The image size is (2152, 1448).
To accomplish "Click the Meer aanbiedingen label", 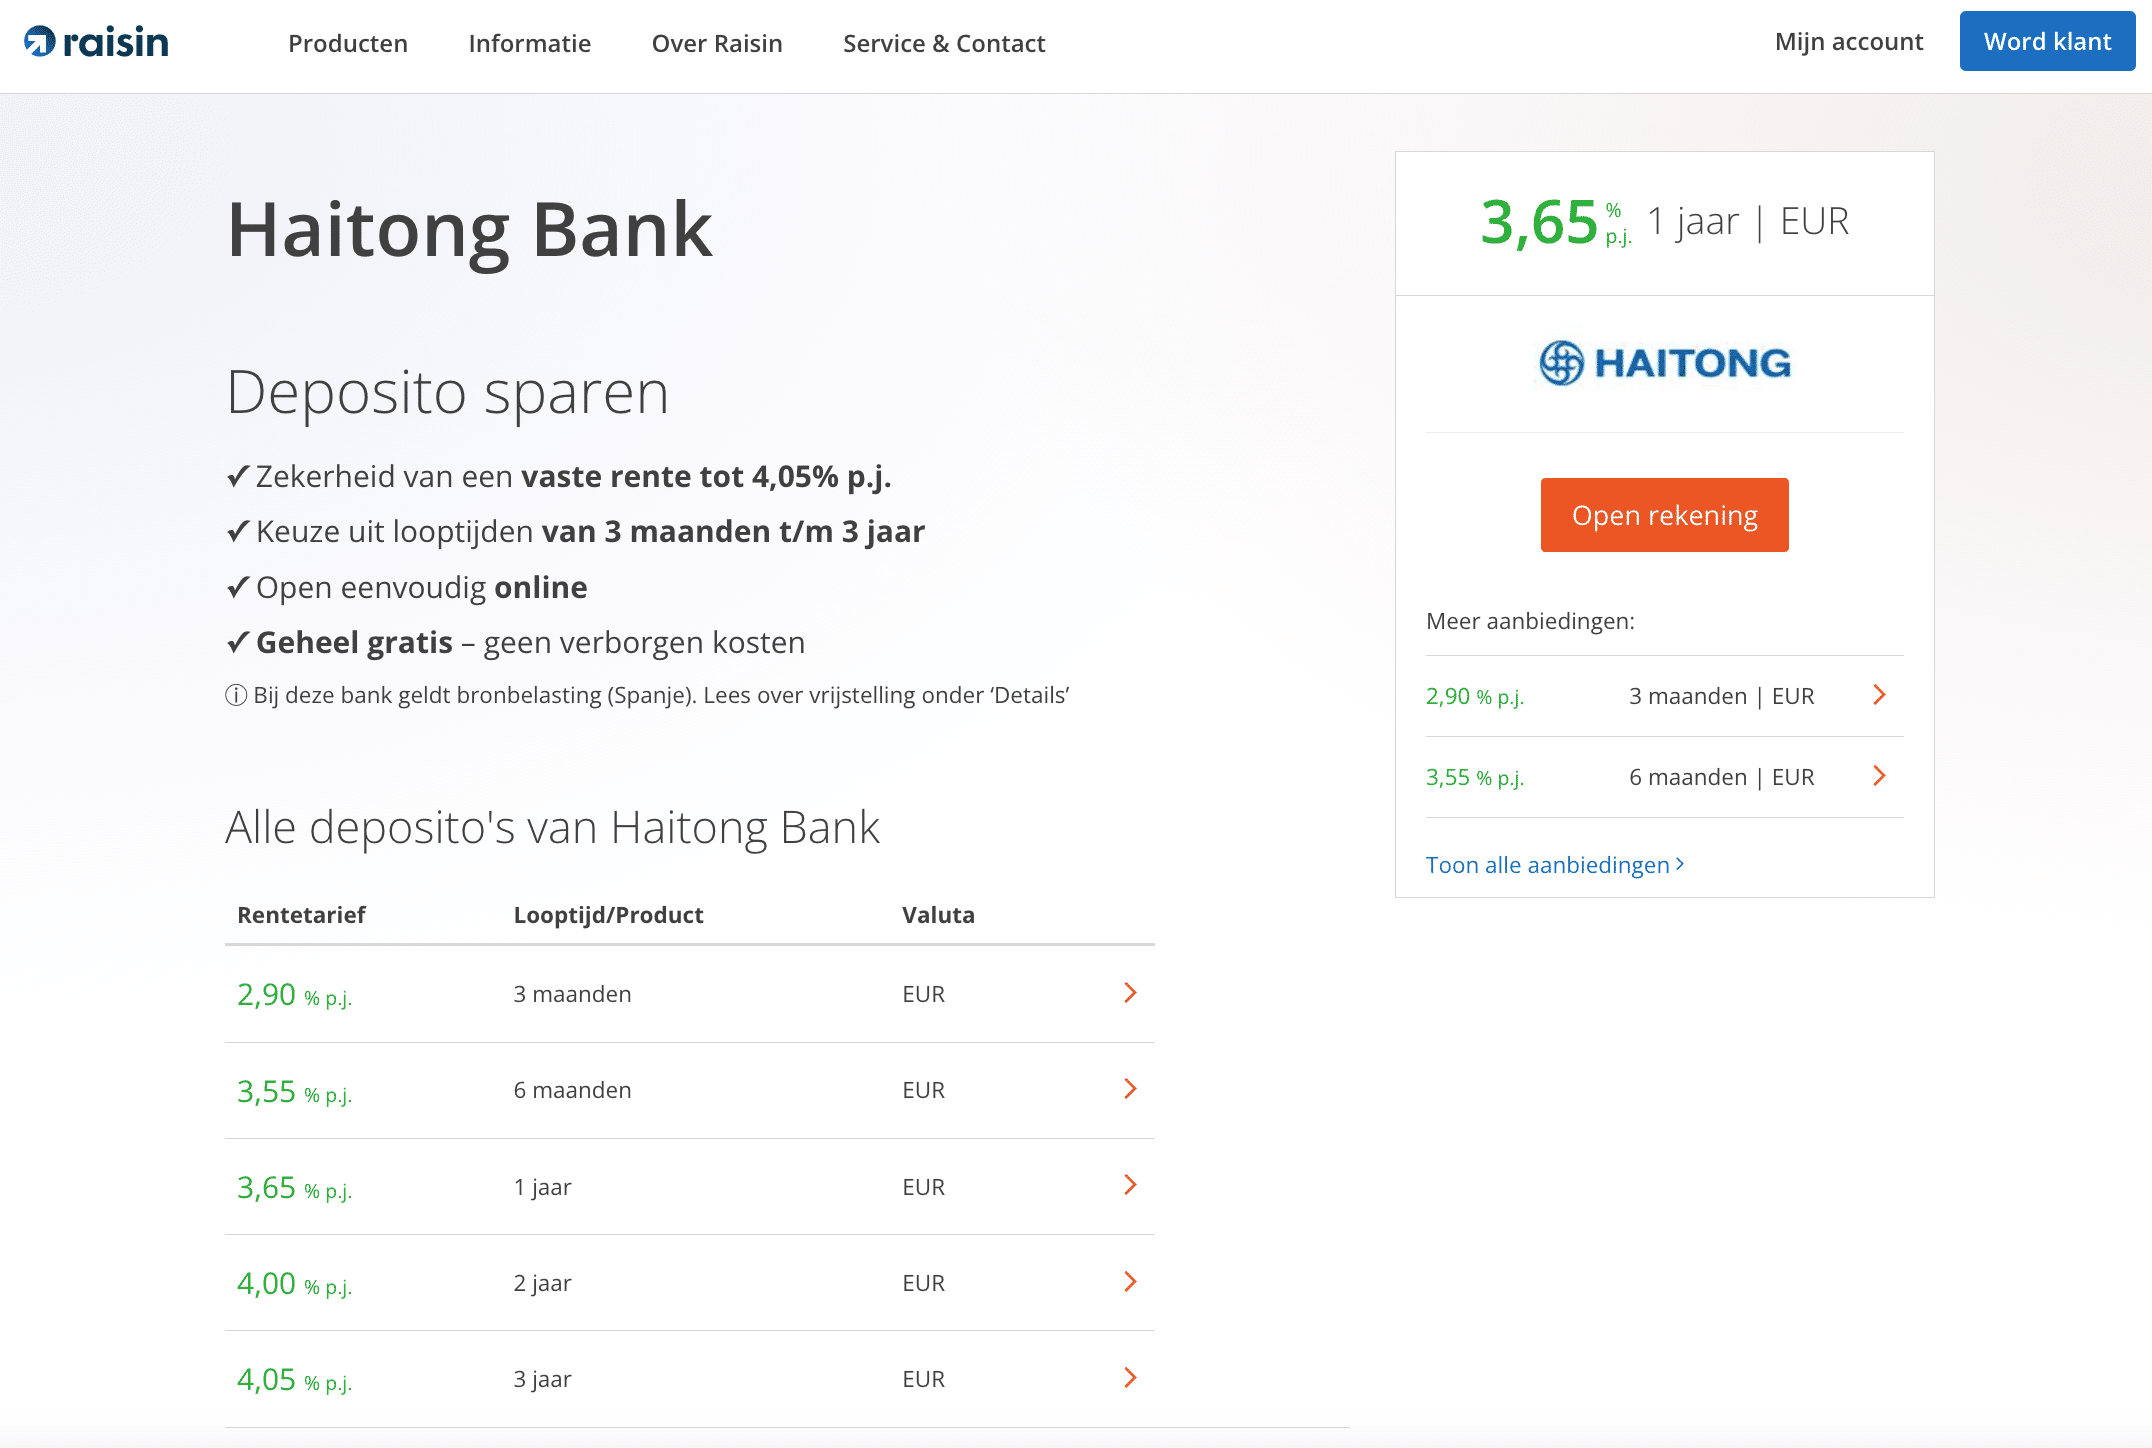I will [x=1530, y=621].
